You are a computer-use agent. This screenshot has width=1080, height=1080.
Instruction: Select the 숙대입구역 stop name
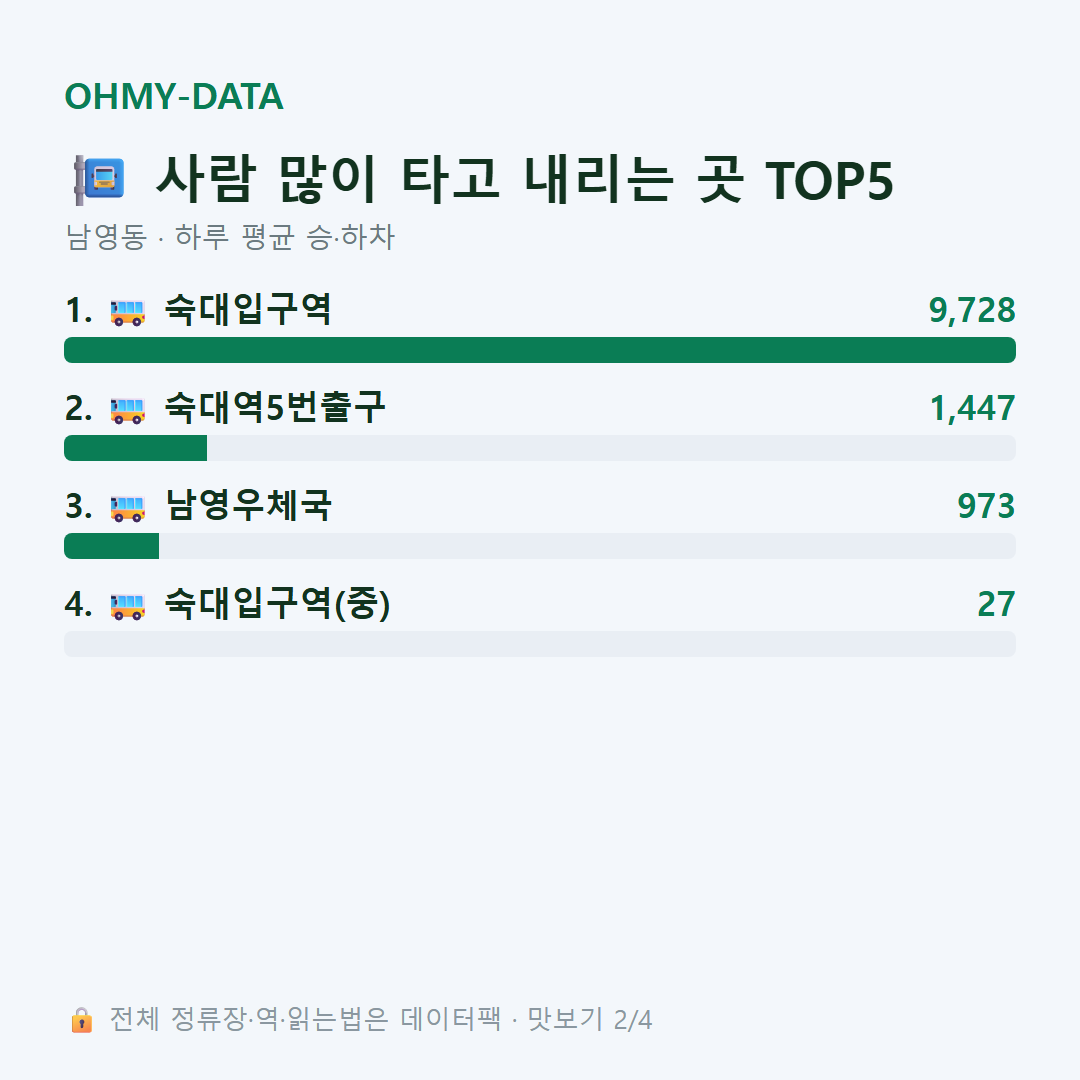coord(248,309)
